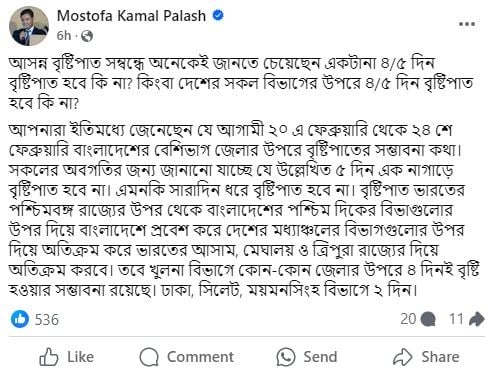This screenshot has width=488, height=374.
Task: Click the dark comment bubble icon
Action: click(428, 319)
